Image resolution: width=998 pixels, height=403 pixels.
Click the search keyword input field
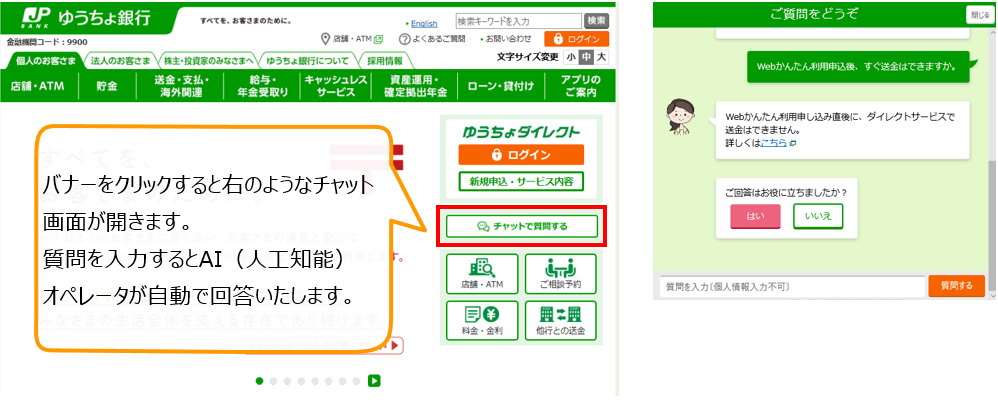519,21
